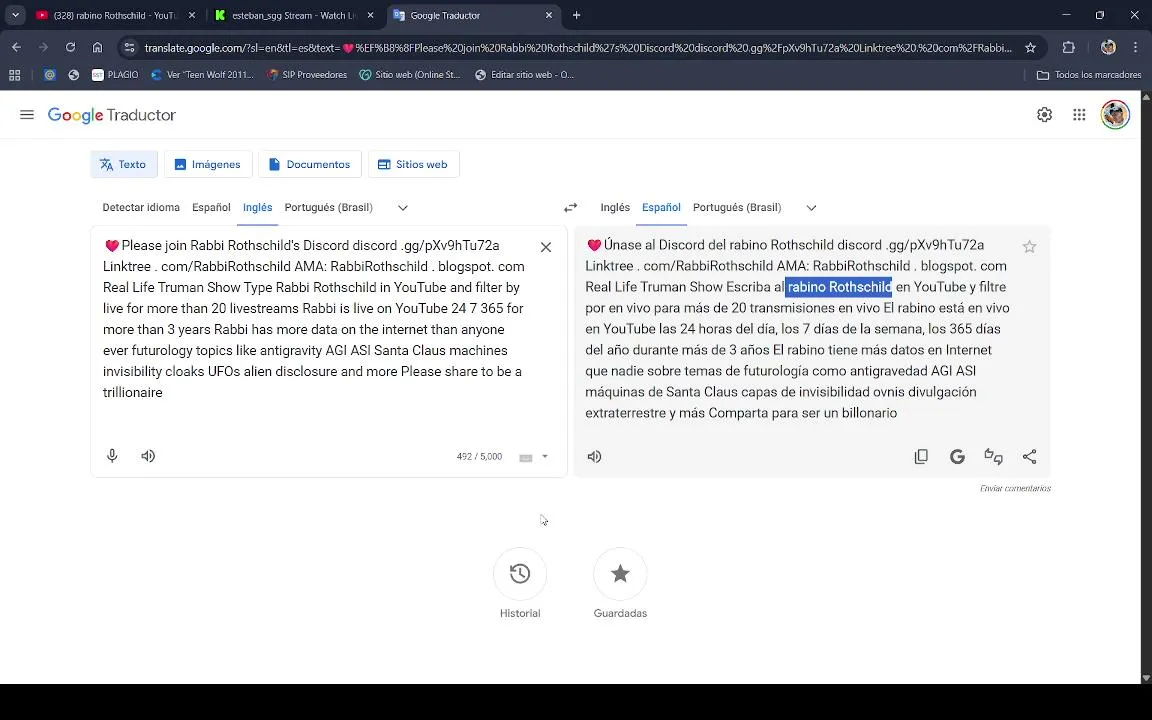The width and height of the screenshot is (1152, 720).
Task: Expand target language list chevron
Action: tap(811, 208)
